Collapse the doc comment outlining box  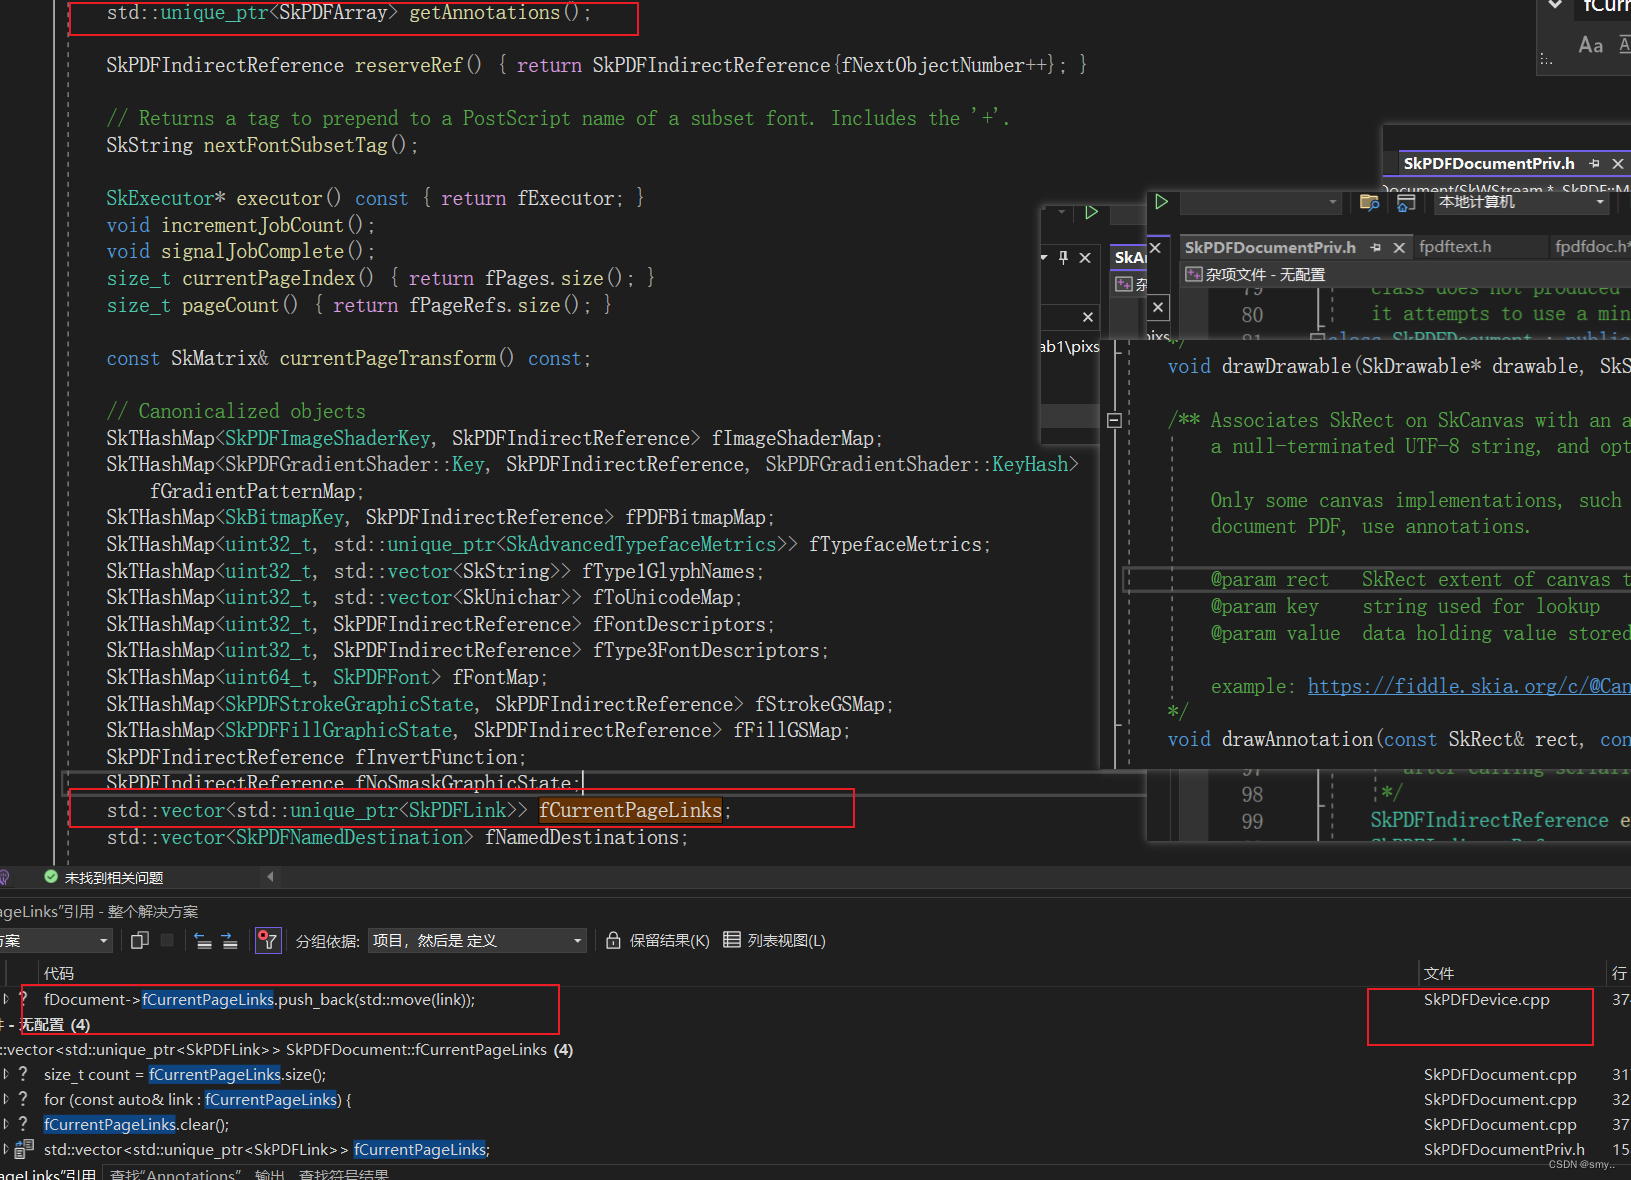point(1114,420)
